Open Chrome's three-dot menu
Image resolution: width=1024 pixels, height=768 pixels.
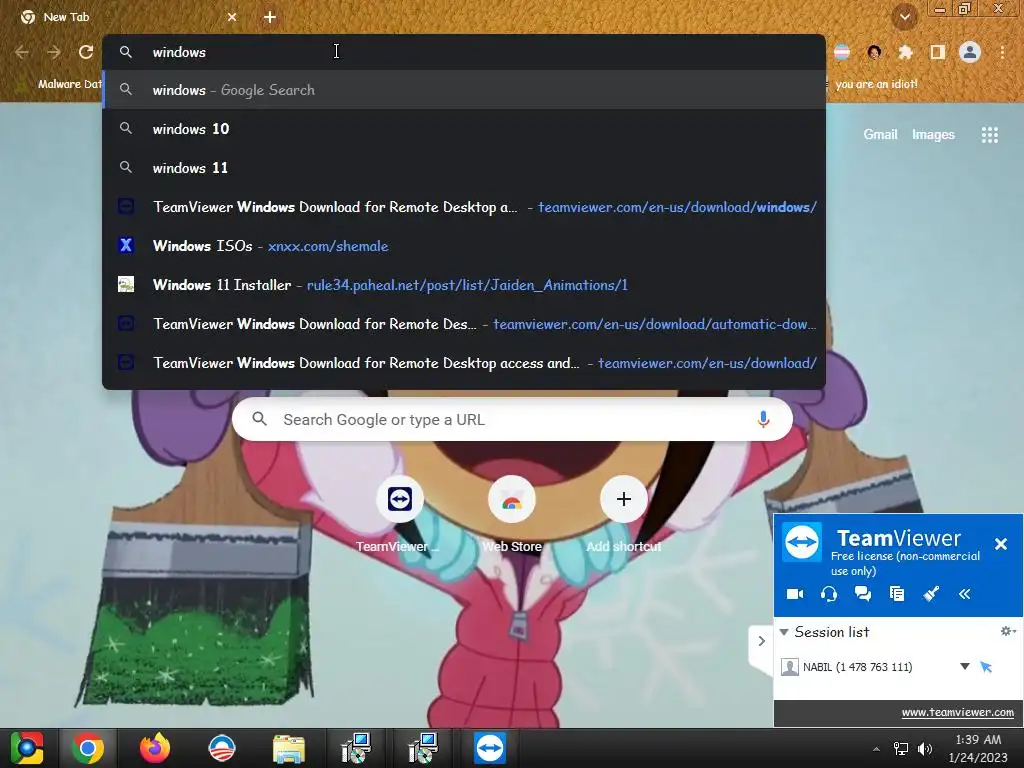(1002, 52)
